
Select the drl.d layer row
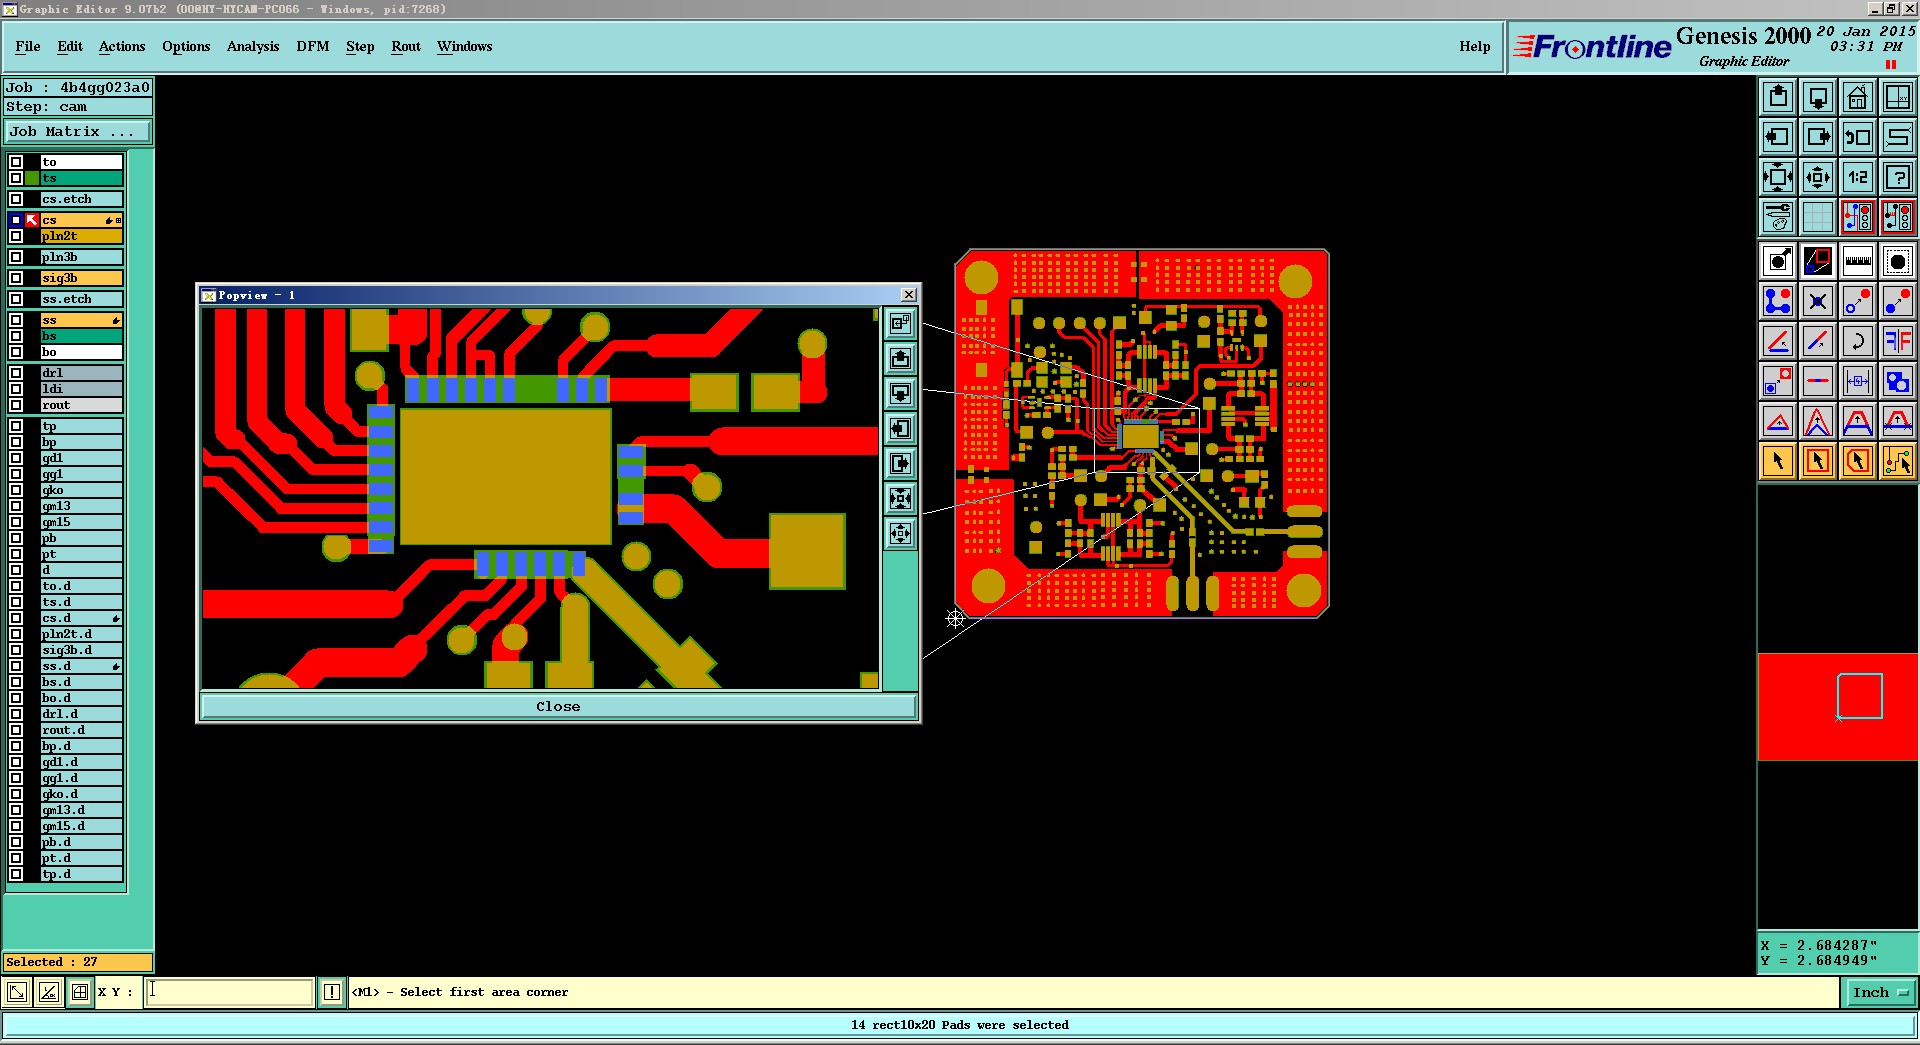click(x=81, y=714)
